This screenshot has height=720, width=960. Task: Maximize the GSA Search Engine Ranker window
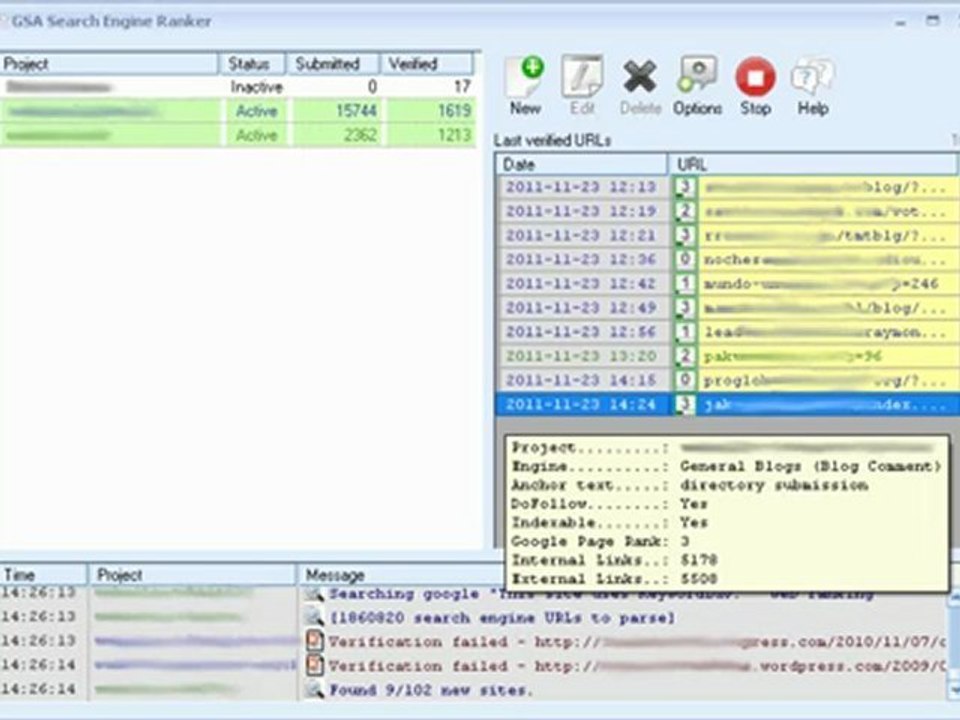pyautogui.click(x=932, y=21)
